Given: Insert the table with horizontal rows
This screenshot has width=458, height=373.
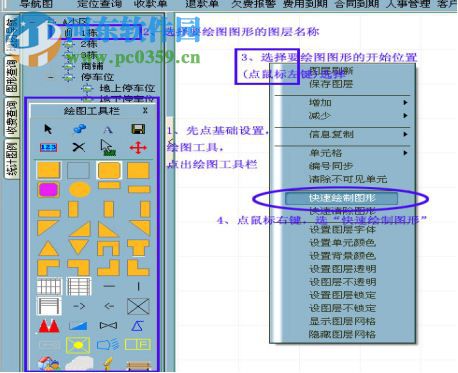Looking at the screenshot, I should (79, 287).
